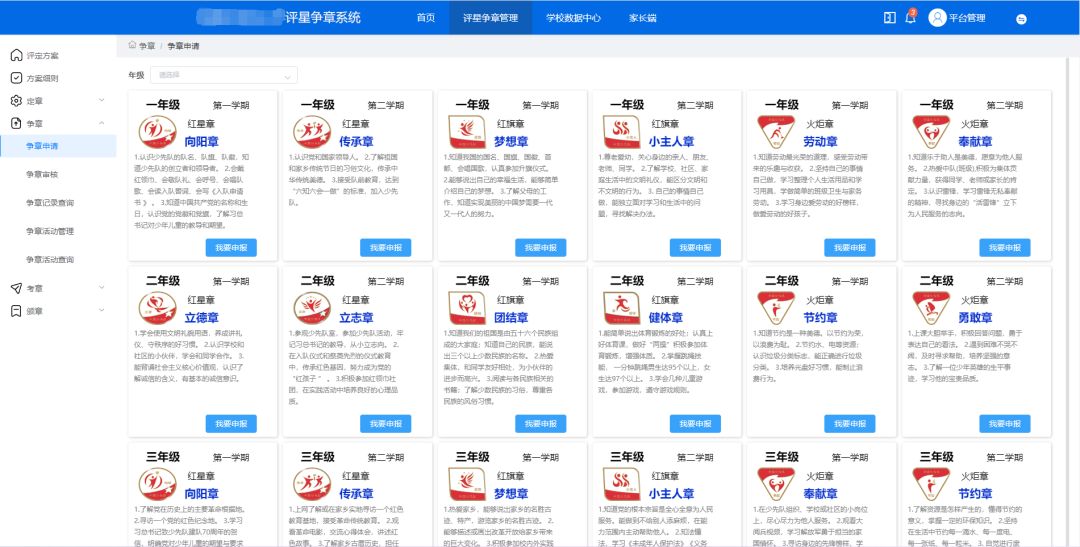Click the 三年级 向阳章 badge image
1080x547 pixels.
pos(157,484)
